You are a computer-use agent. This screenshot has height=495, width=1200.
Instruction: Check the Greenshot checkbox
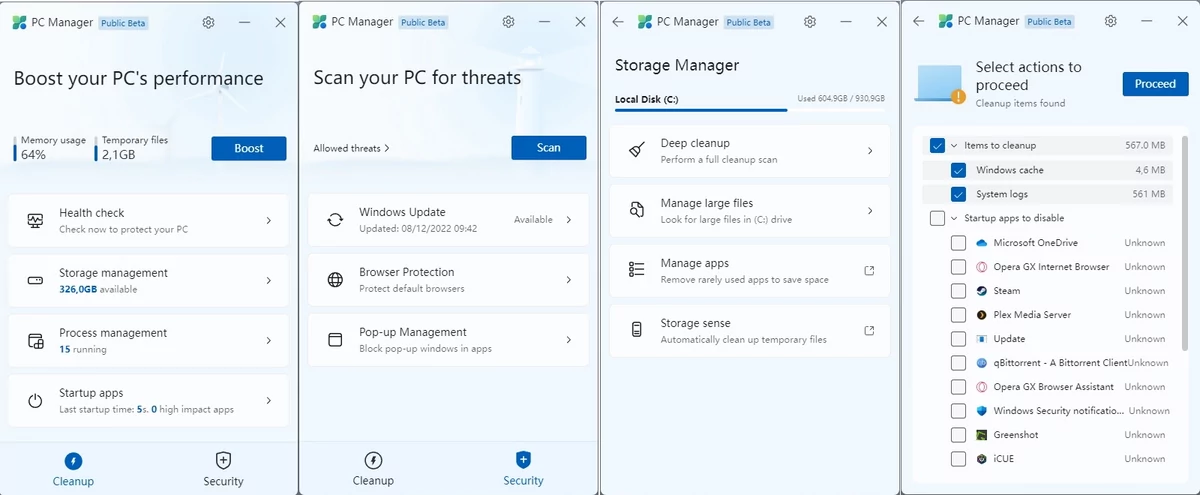click(958, 435)
